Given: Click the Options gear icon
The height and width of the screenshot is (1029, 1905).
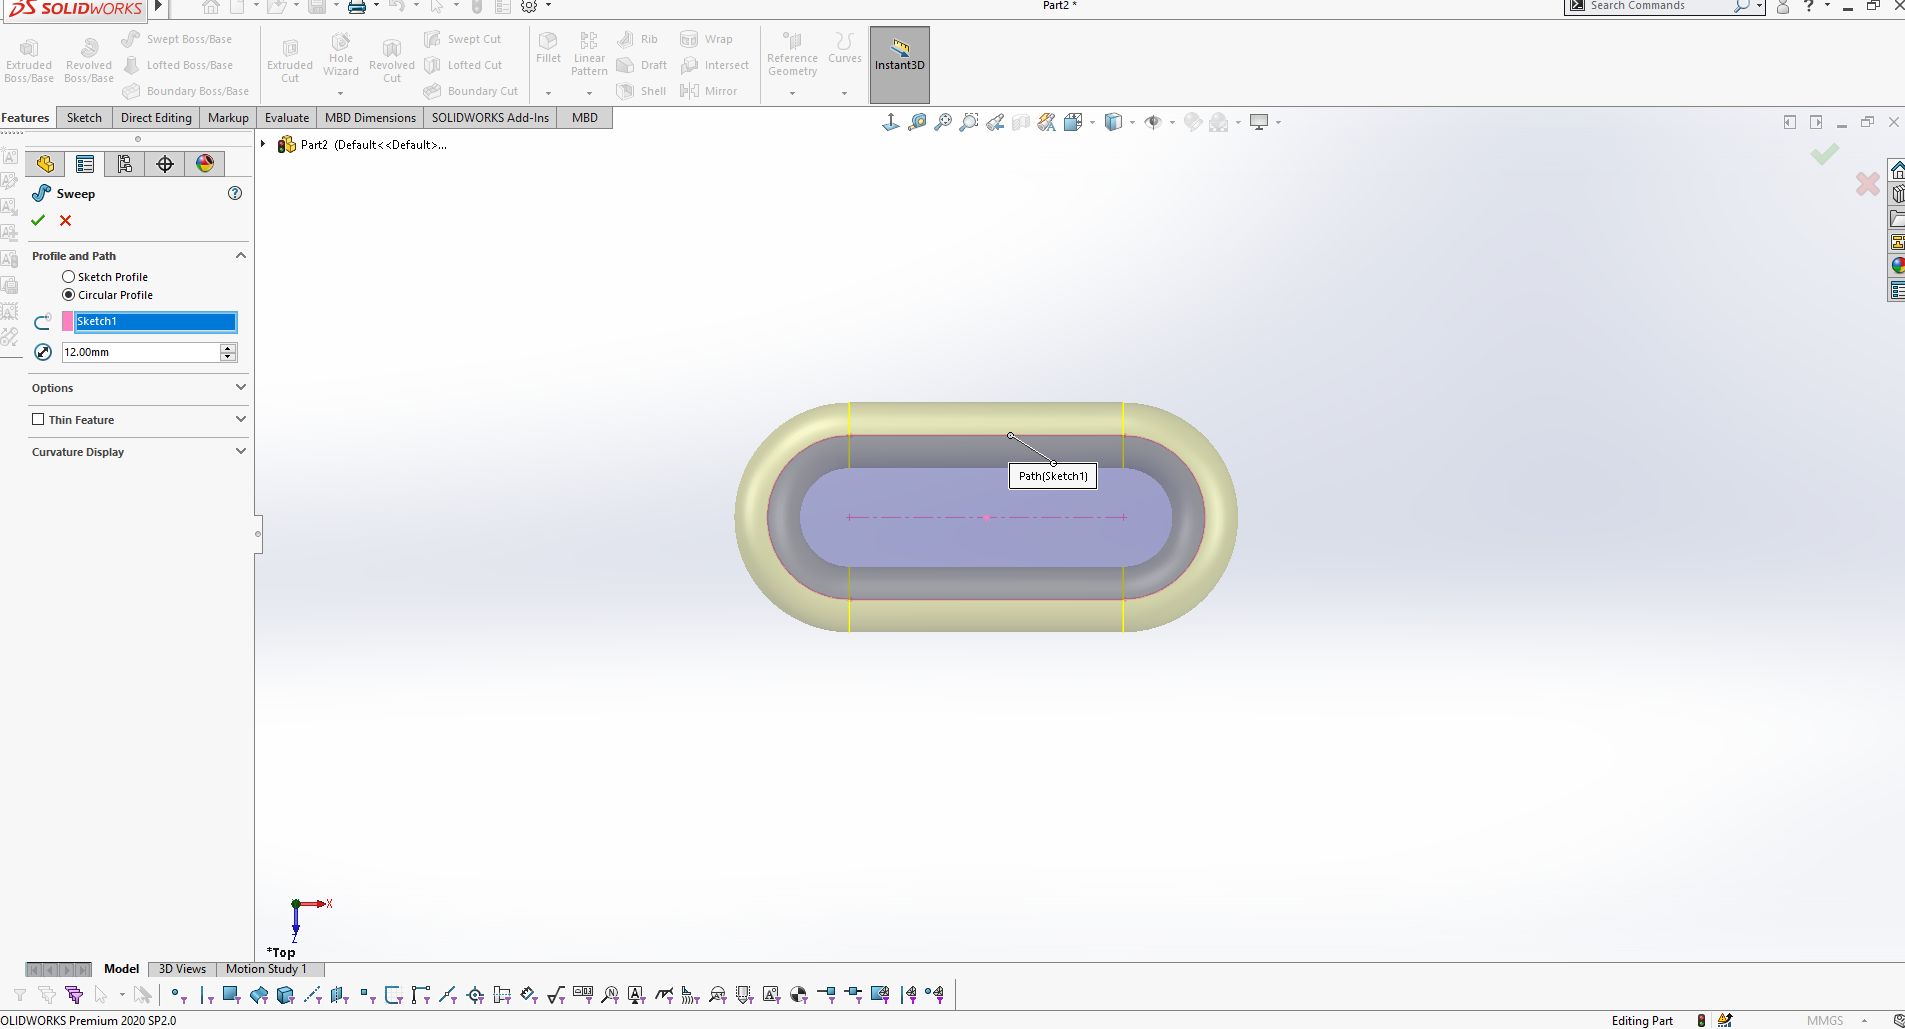Looking at the screenshot, I should coord(529,7).
